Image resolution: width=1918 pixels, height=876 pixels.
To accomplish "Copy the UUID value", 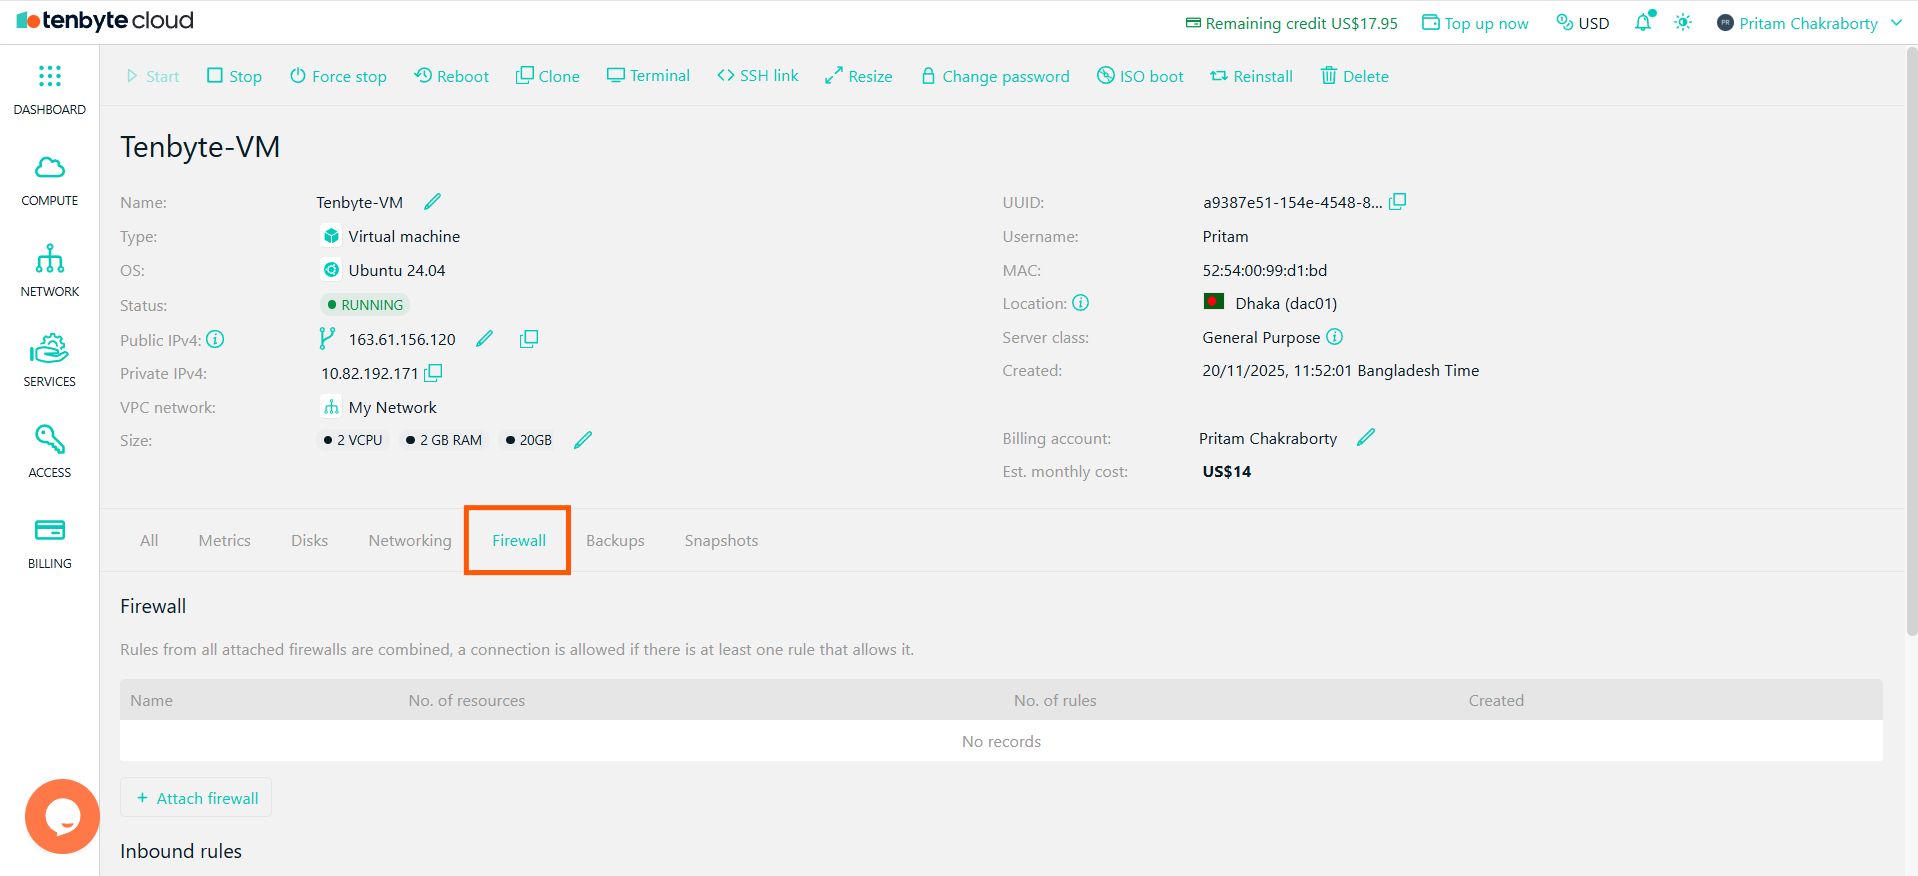I will click(x=1398, y=202).
